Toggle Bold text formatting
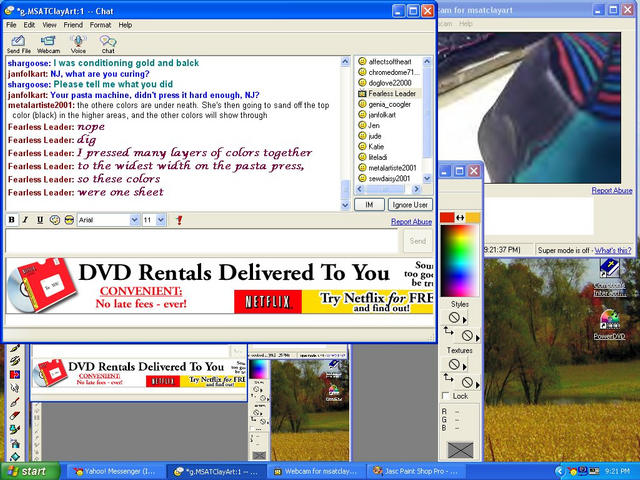 click(11, 220)
